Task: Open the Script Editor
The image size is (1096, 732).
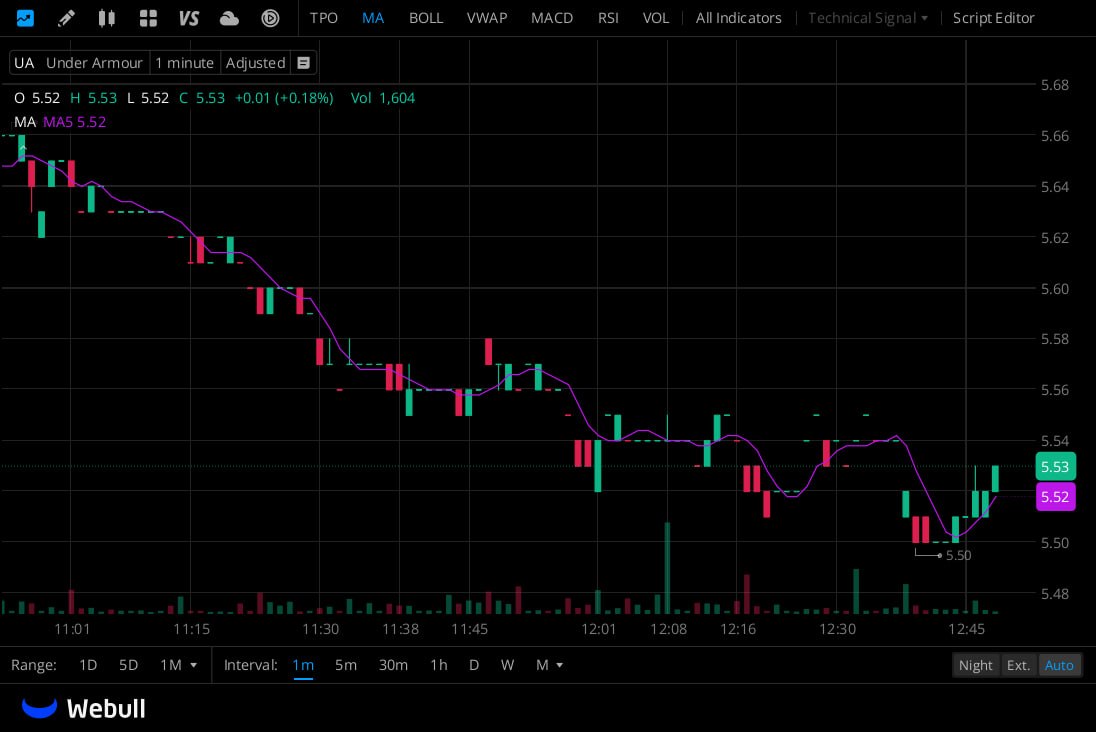Action: 993,18
